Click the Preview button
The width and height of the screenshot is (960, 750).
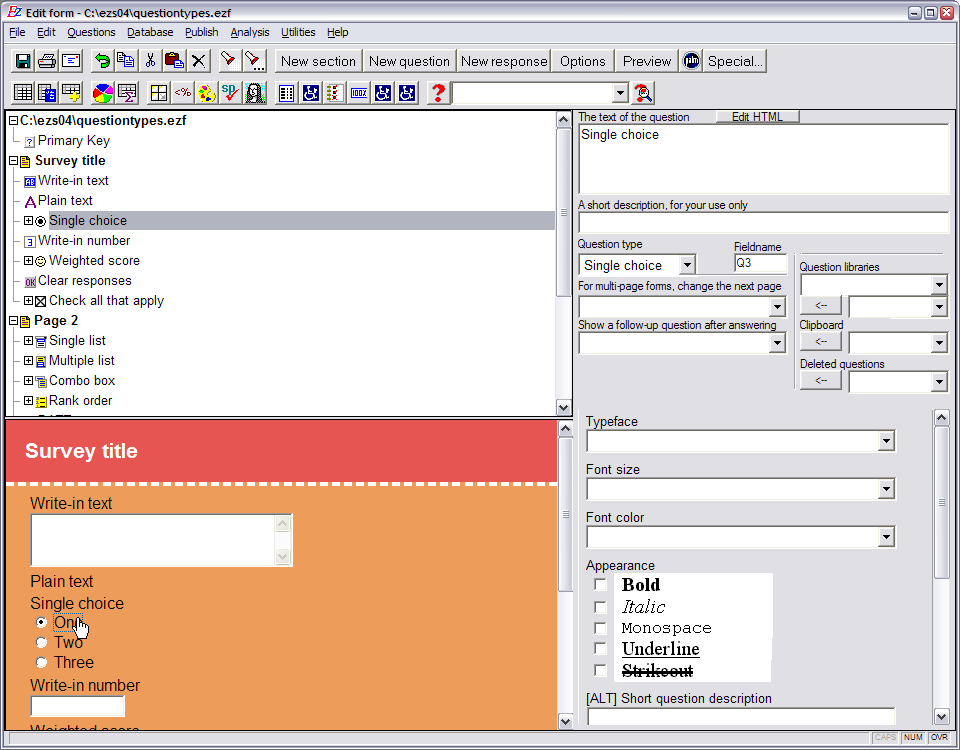click(647, 61)
